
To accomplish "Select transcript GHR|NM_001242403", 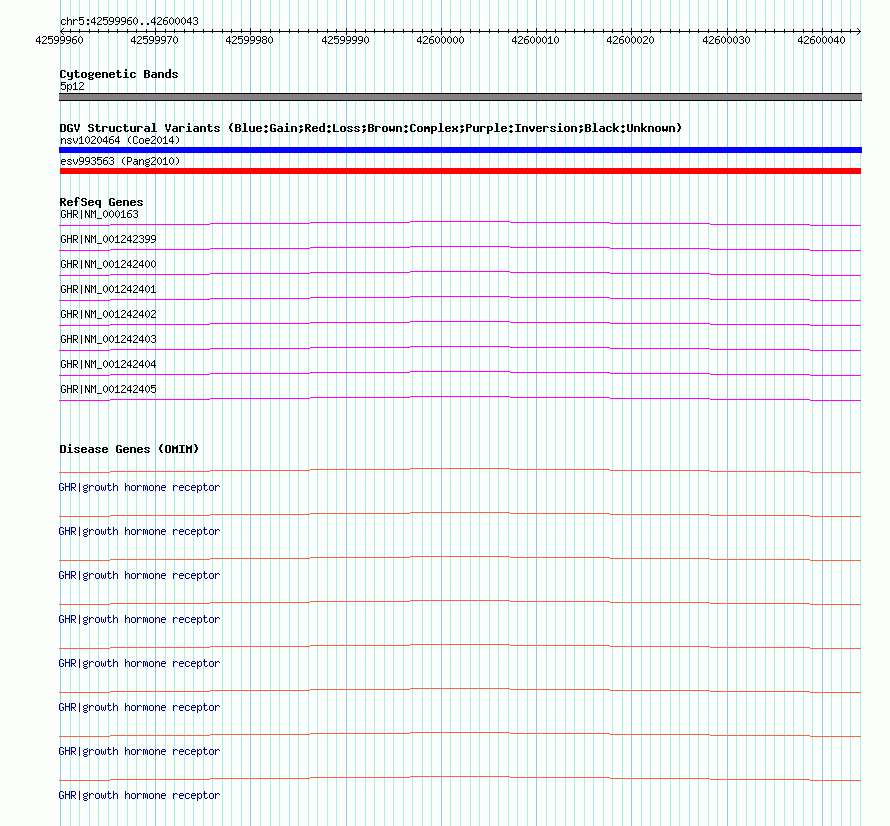I will coord(108,339).
